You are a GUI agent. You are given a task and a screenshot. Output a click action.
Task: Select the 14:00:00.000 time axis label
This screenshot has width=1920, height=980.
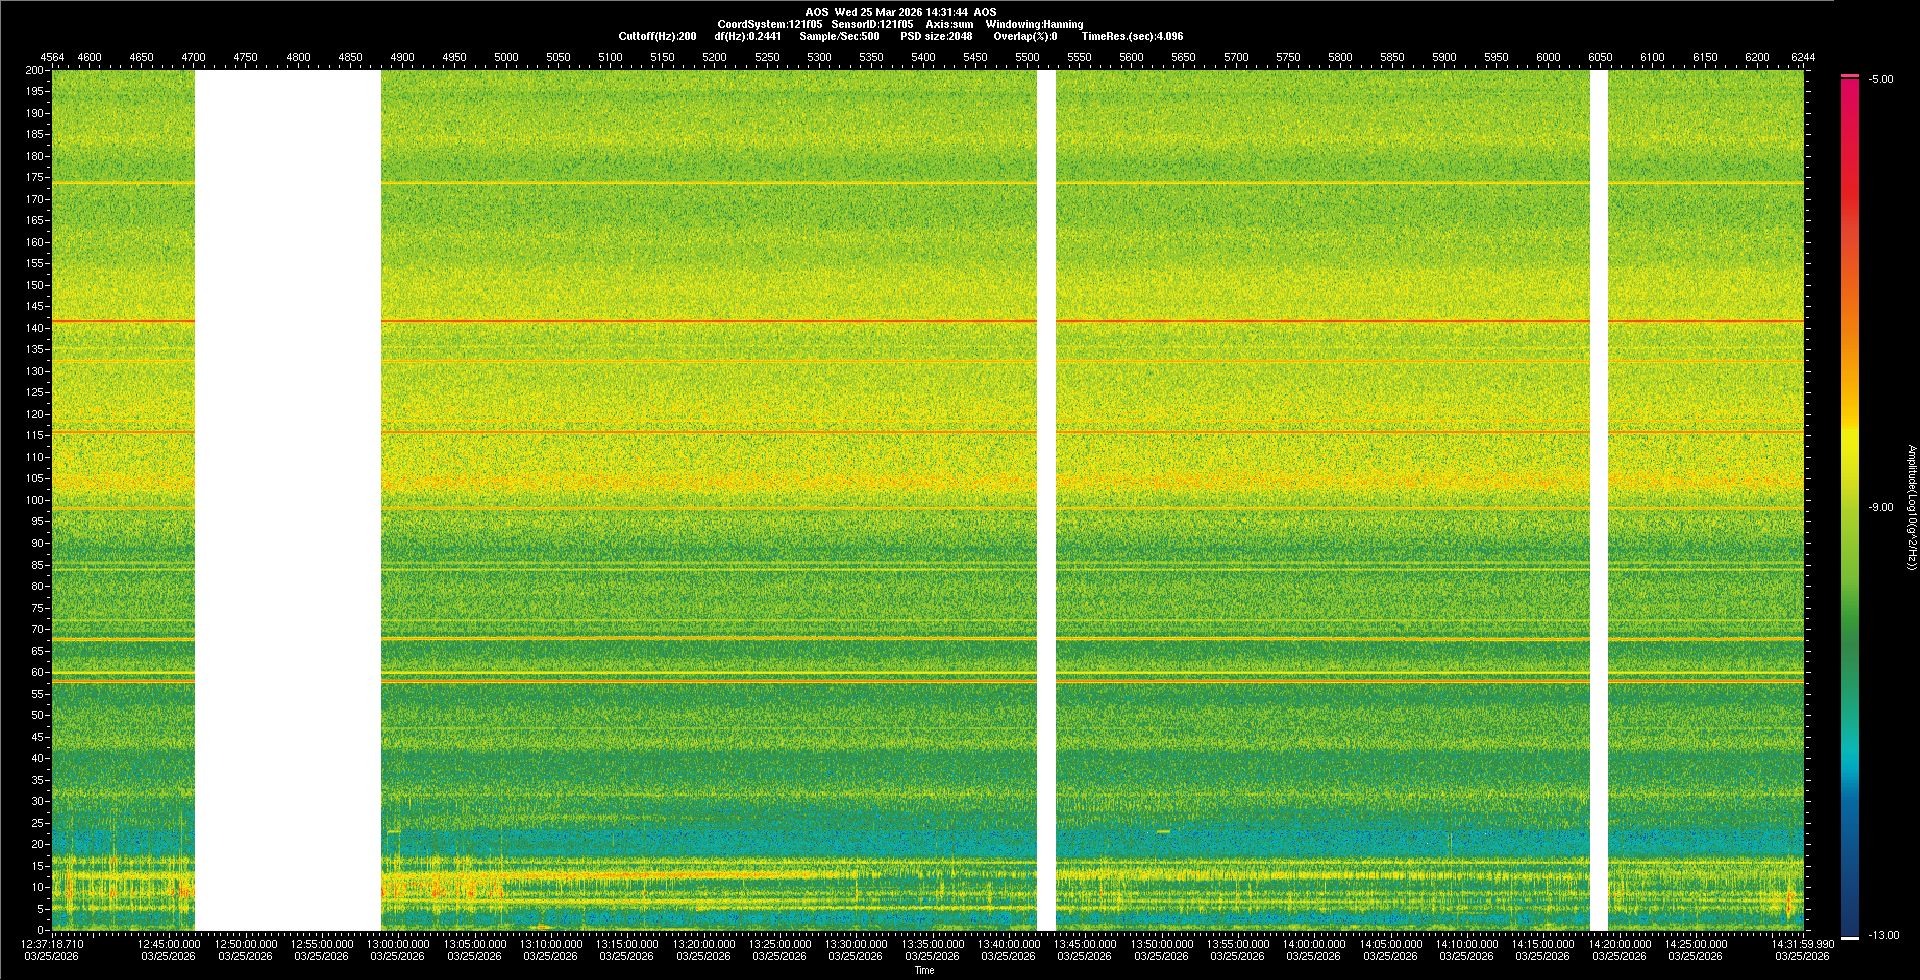point(1313,944)
